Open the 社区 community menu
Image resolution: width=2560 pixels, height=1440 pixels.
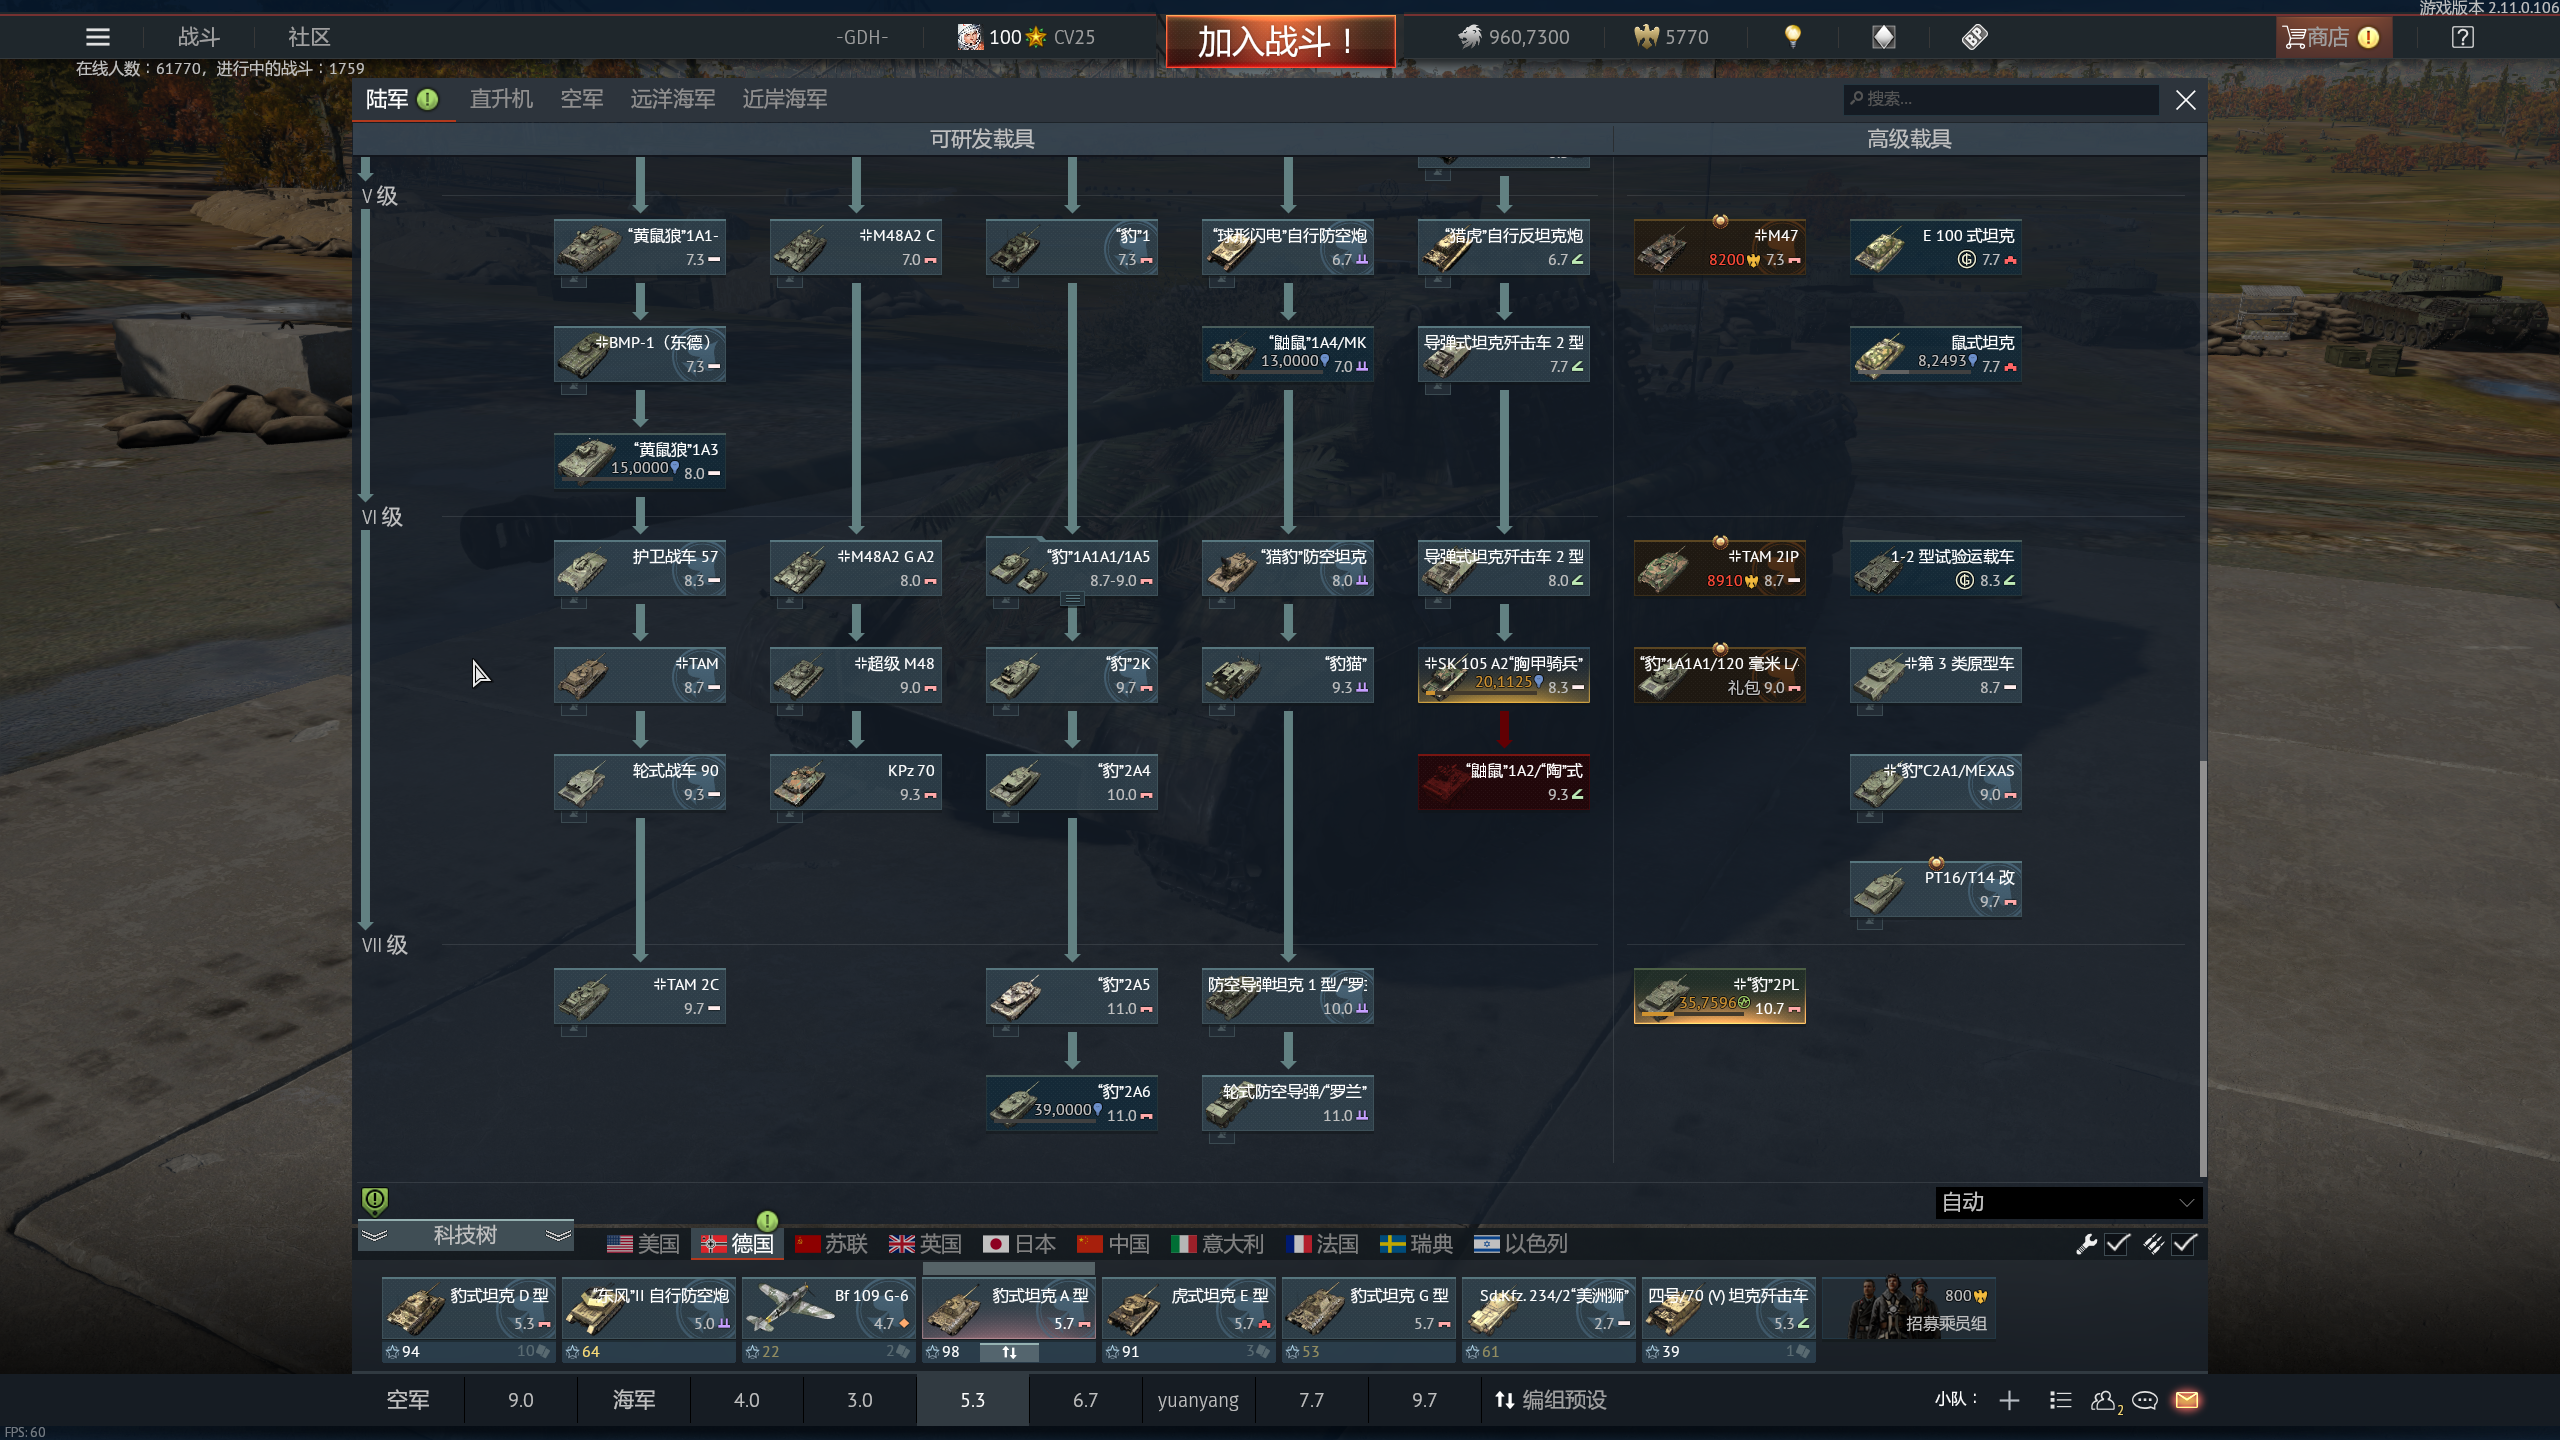(309, 37)
